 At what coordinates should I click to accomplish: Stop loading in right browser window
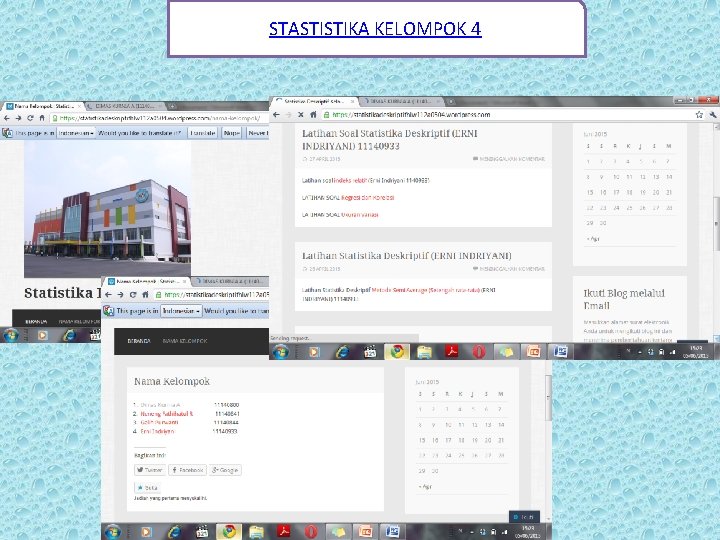tap(301, 115)
